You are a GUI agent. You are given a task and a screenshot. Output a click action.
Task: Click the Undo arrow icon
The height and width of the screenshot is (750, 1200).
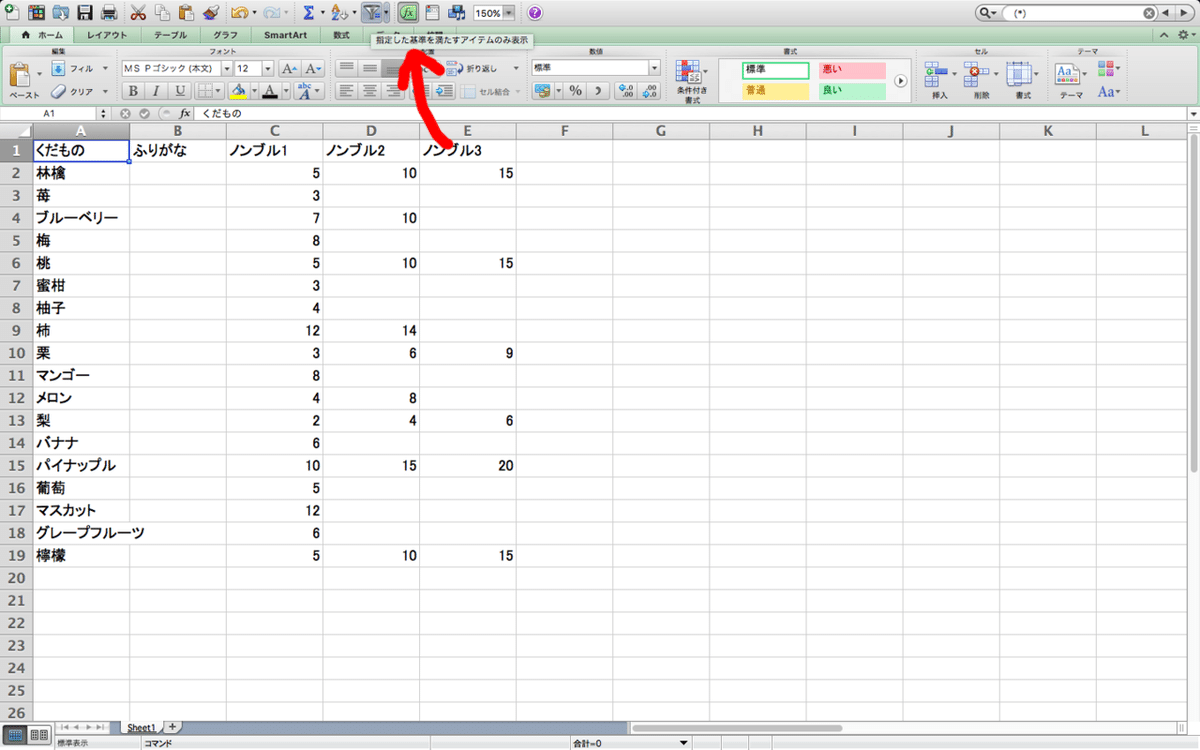[239, 13]
